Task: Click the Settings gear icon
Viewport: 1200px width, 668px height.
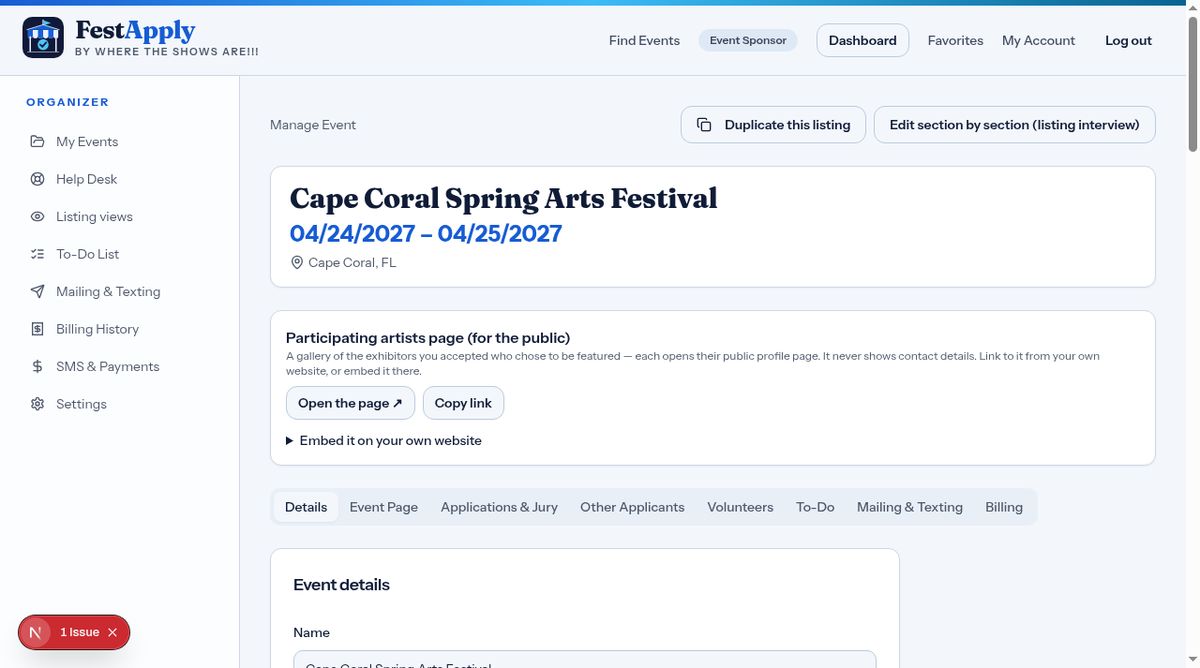Action: [37, 404]
